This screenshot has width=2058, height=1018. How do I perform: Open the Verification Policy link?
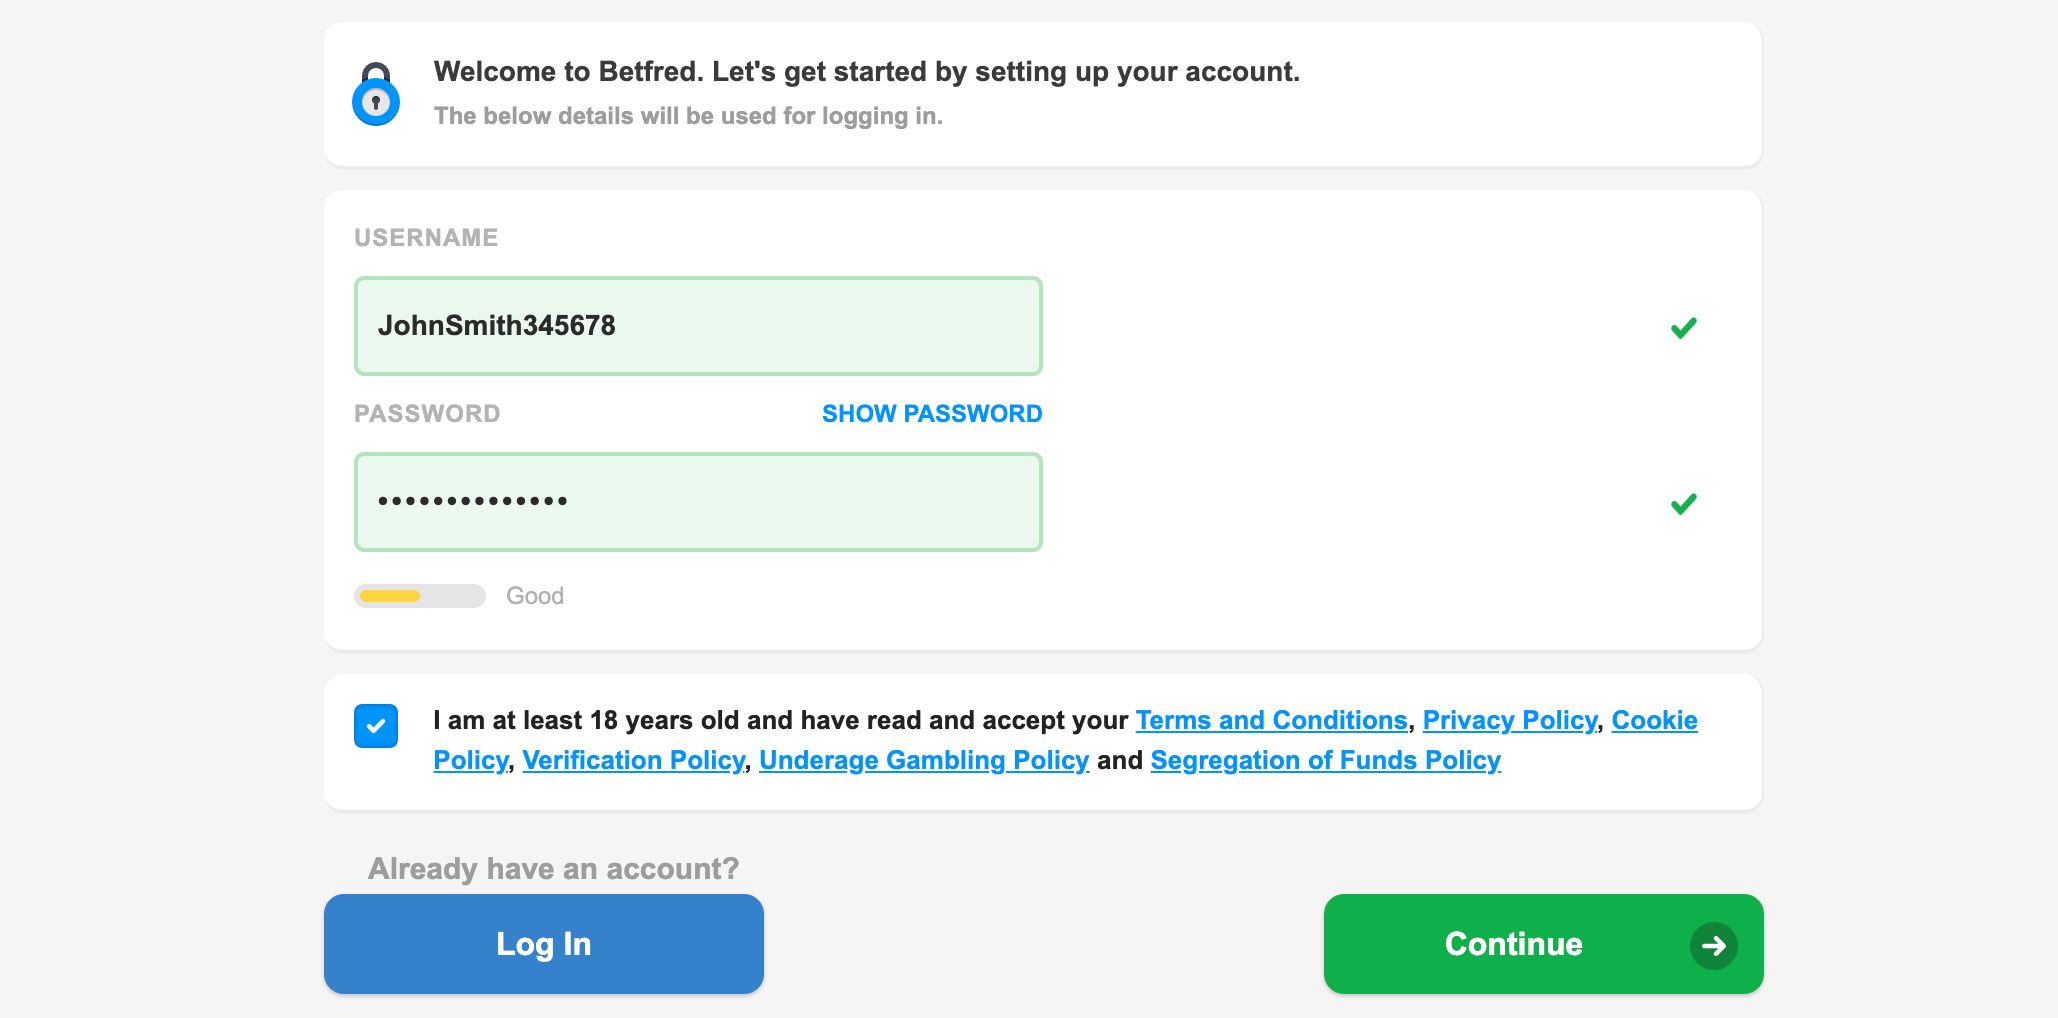632,760
